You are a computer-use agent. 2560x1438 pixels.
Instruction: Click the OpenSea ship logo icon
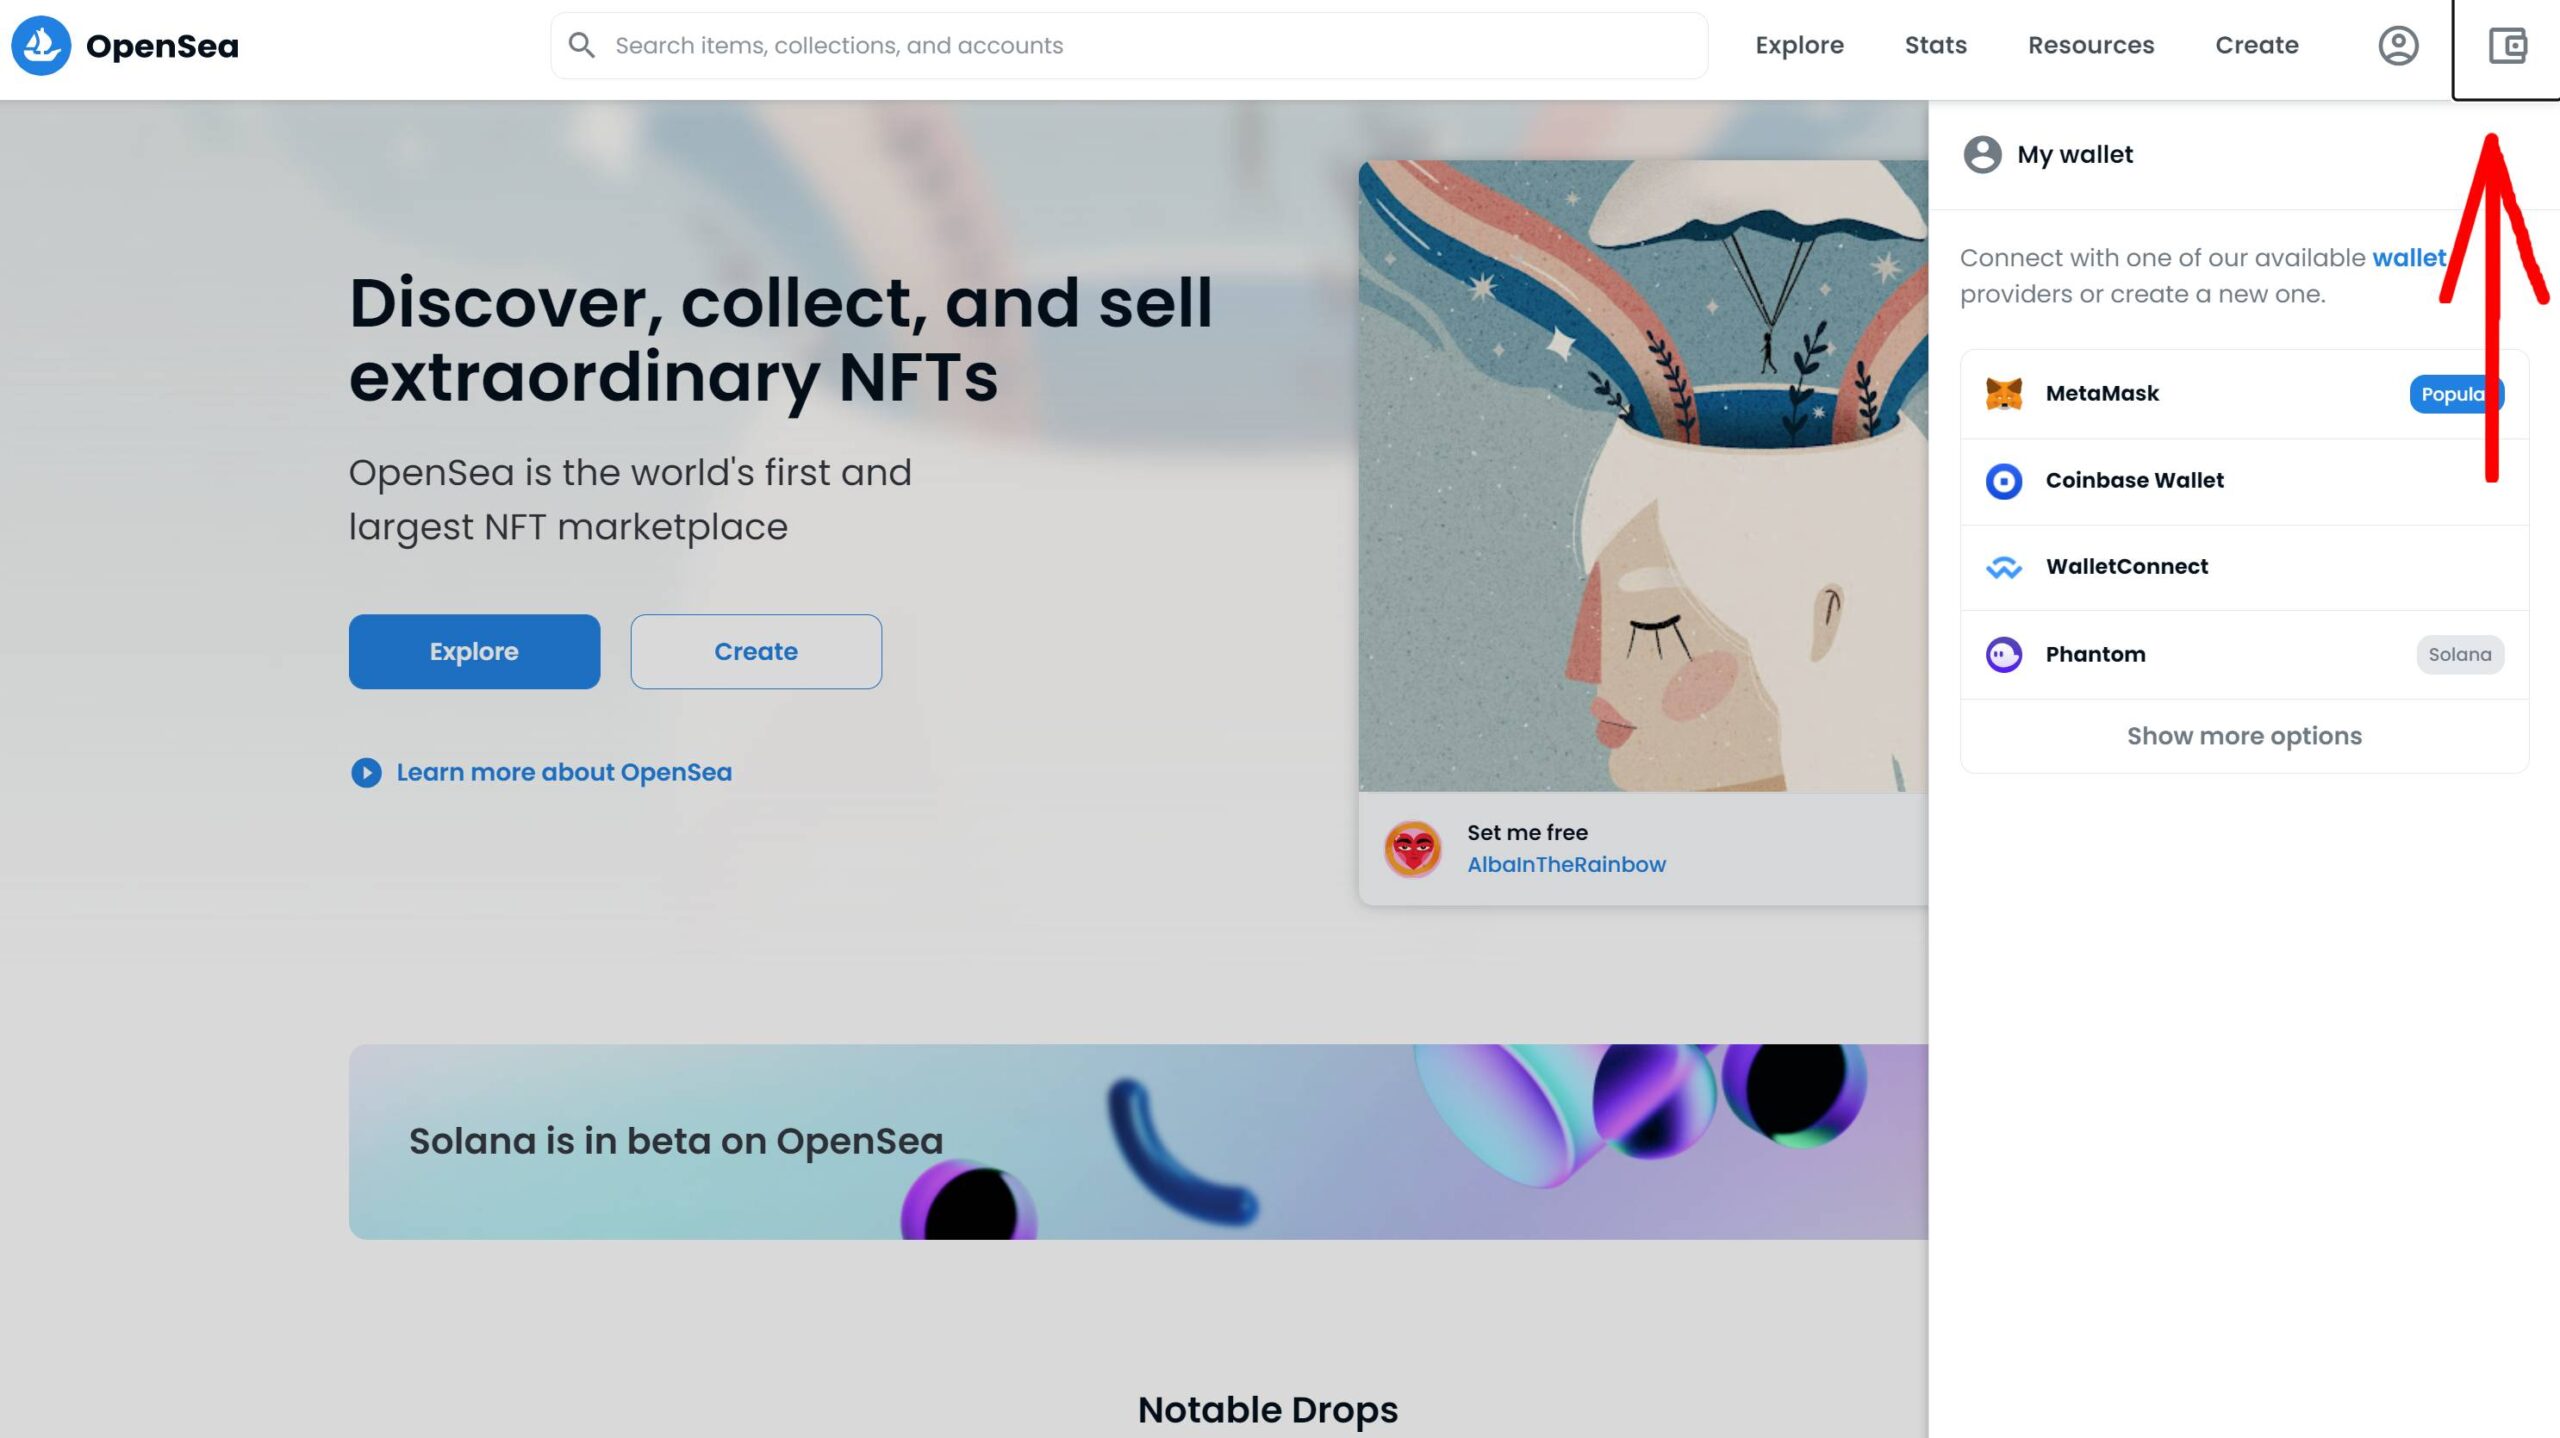point(41,45)
